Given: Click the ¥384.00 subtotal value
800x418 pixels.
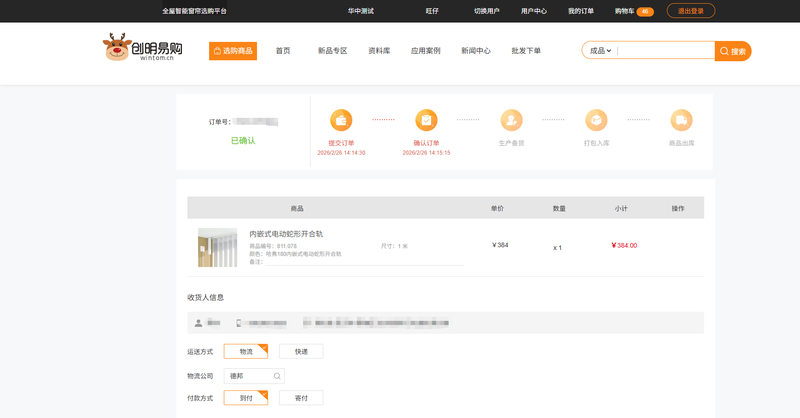Looking at the screenshot, I should (x=624, y=245).
